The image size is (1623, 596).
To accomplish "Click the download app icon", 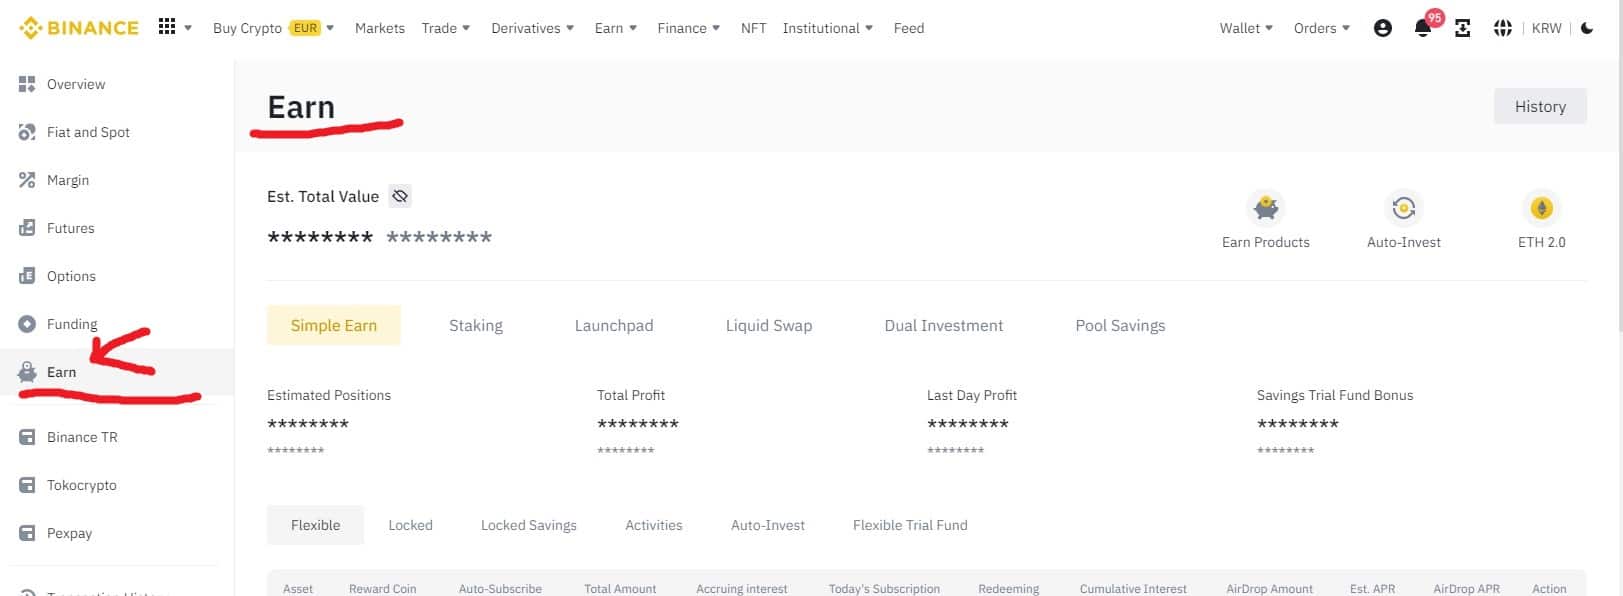I will click(x=1462, y=28).
